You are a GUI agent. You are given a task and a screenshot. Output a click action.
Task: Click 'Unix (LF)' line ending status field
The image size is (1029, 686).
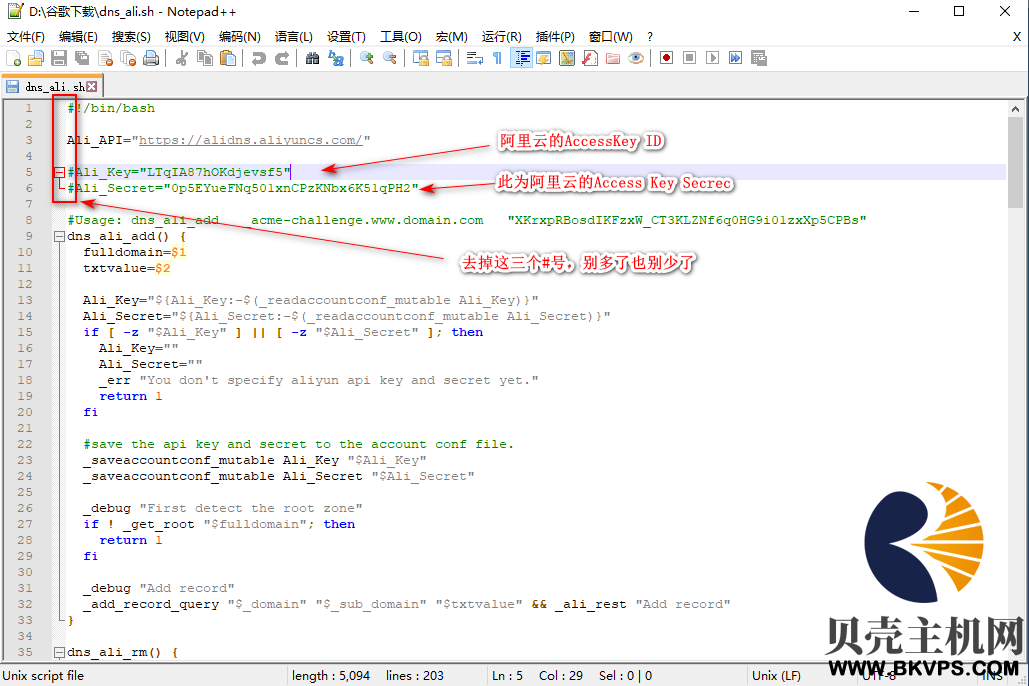pyautogui.click(x=776, y=675)
